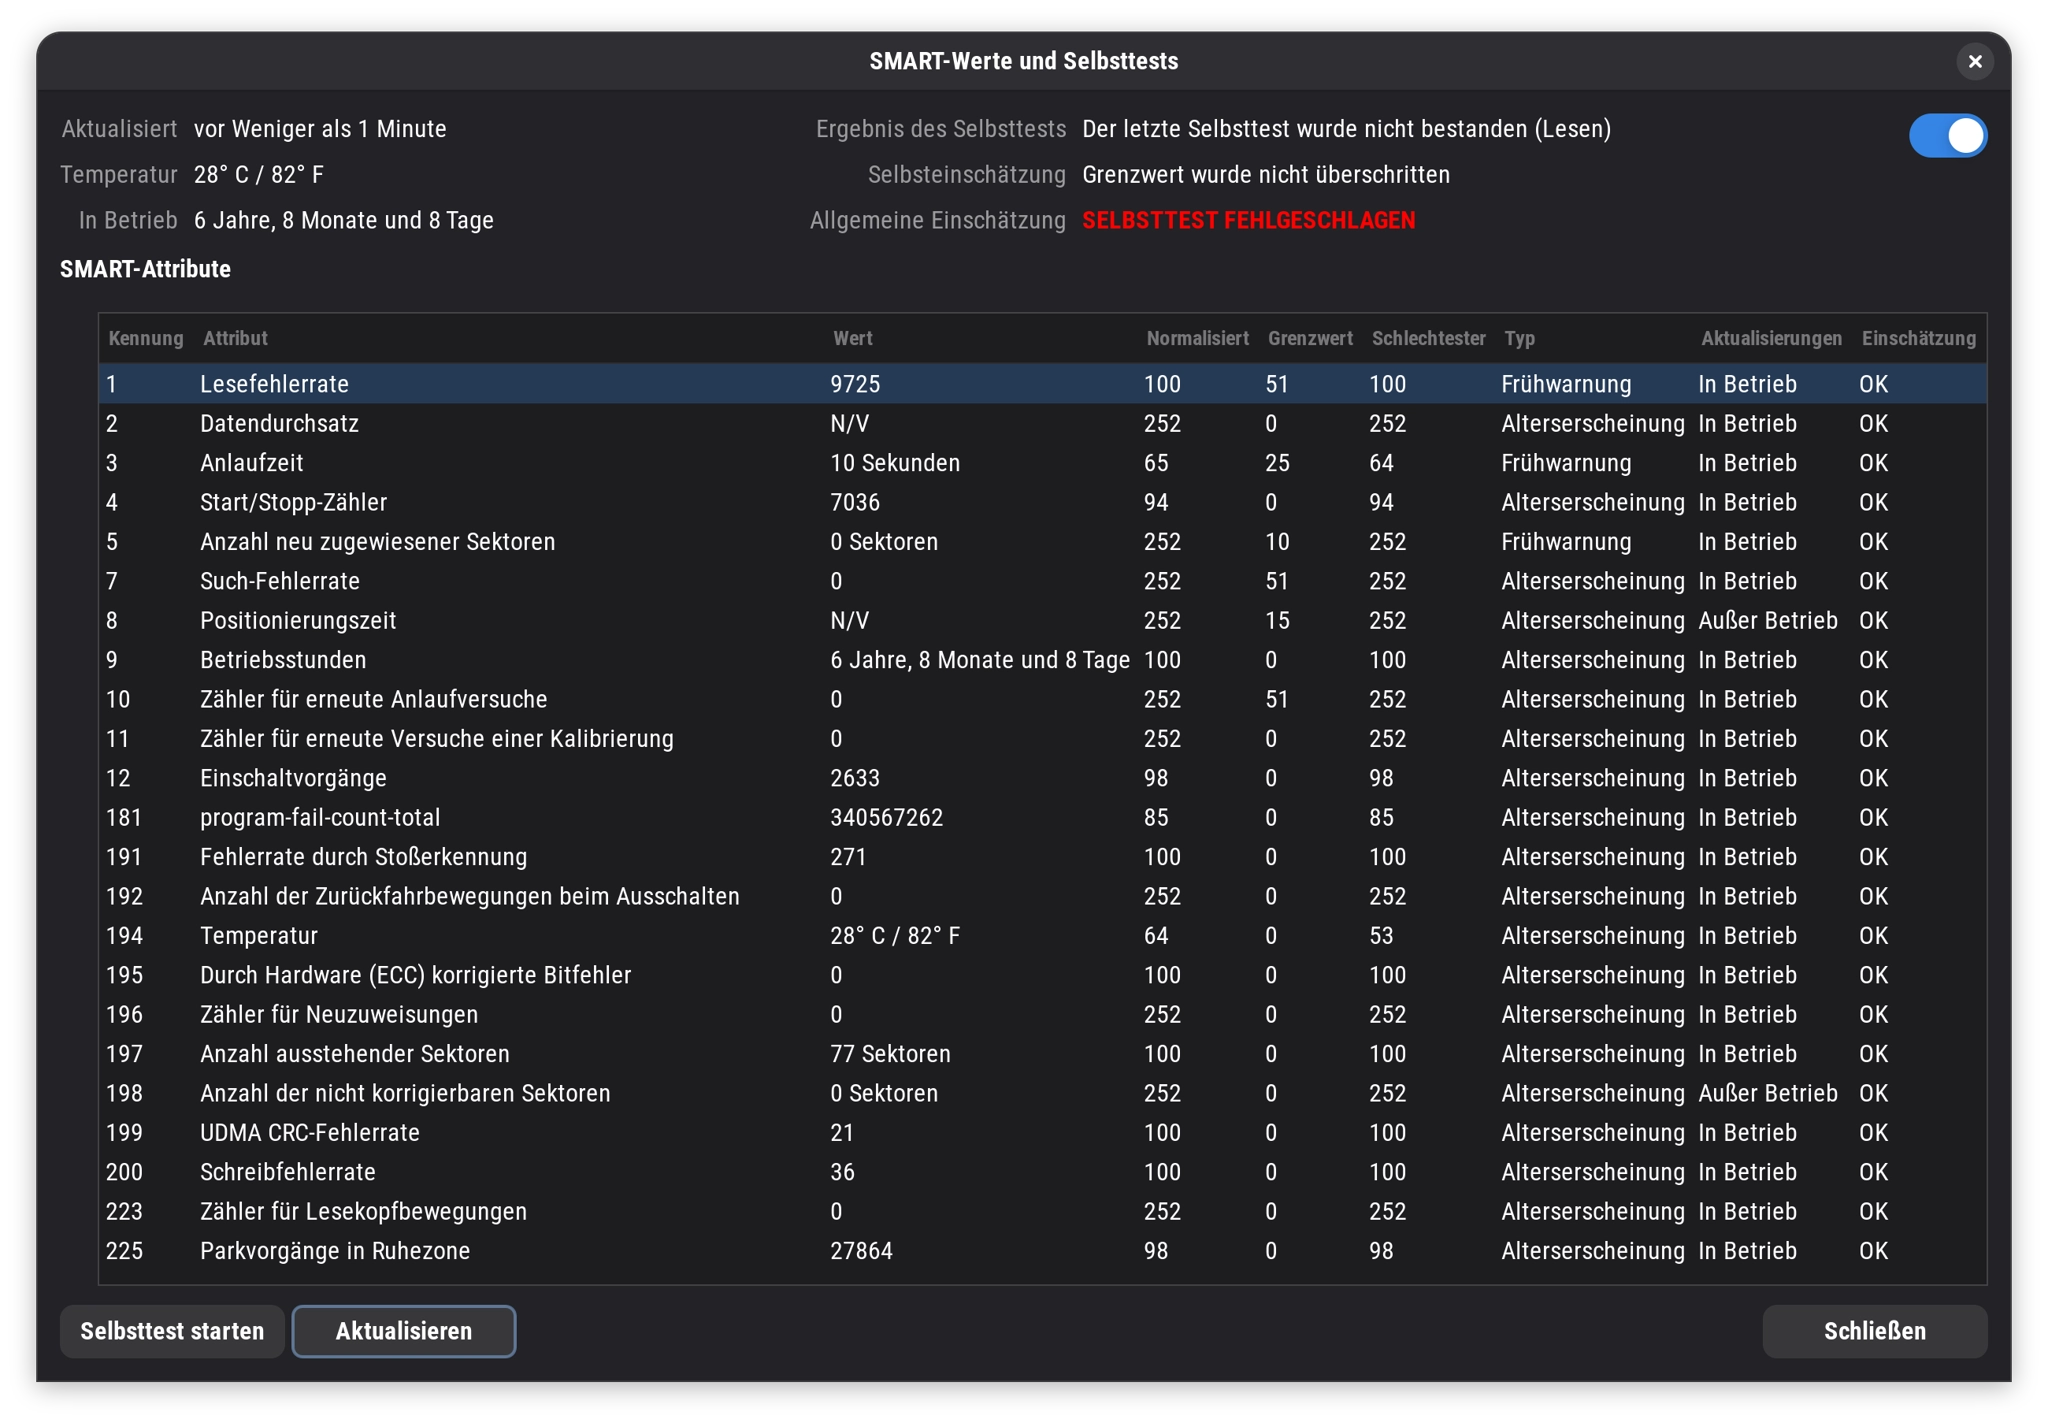Click the Normalisiert column header

click(1197, 338)
